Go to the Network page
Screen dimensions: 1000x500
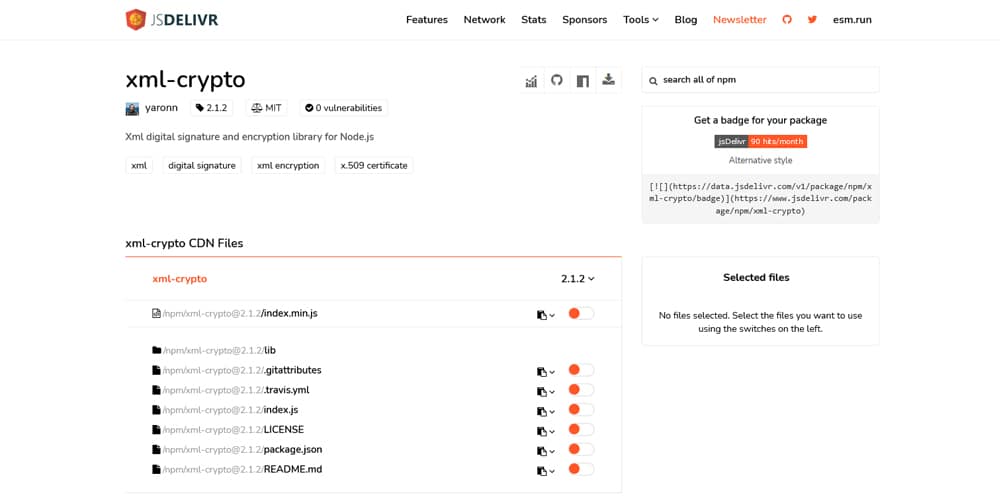(485, 20)
